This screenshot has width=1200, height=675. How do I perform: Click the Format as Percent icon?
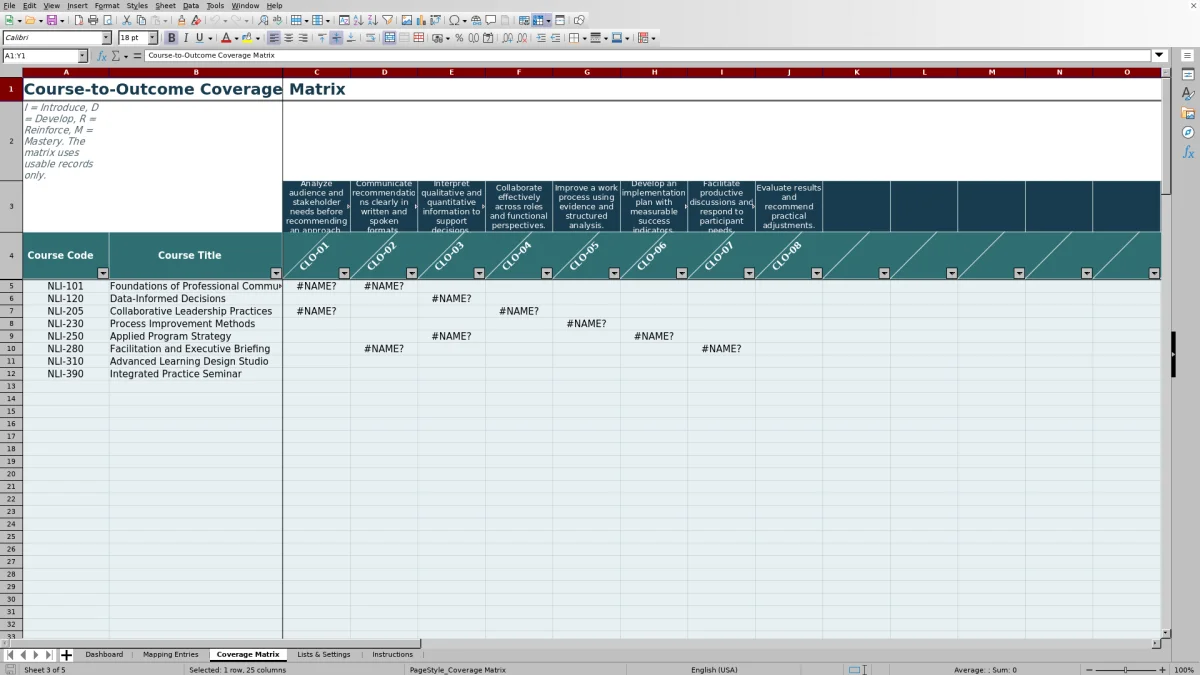[x=459, y=38]
